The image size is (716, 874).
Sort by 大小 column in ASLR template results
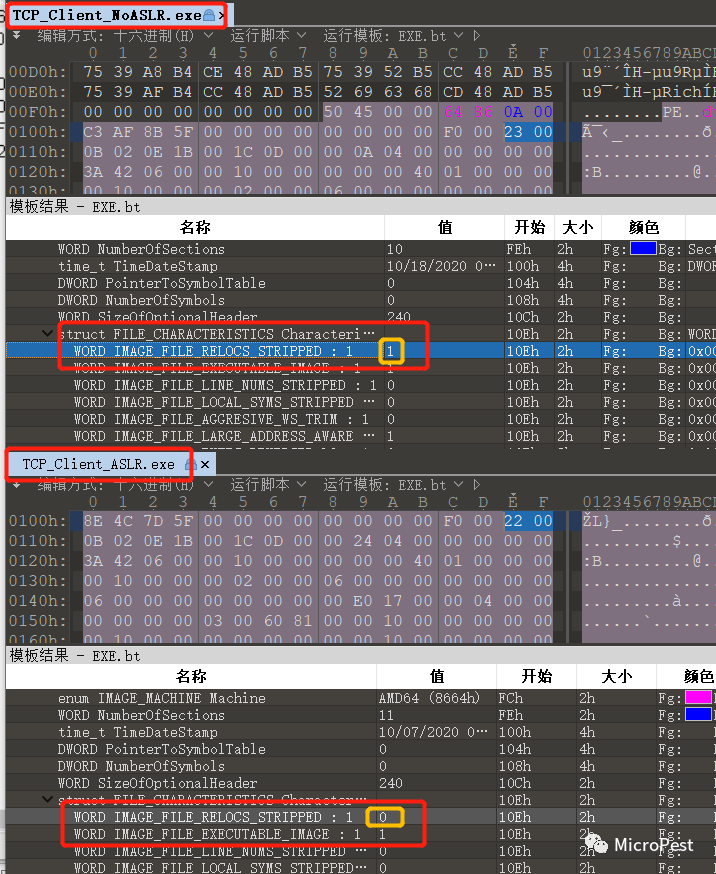616,676
